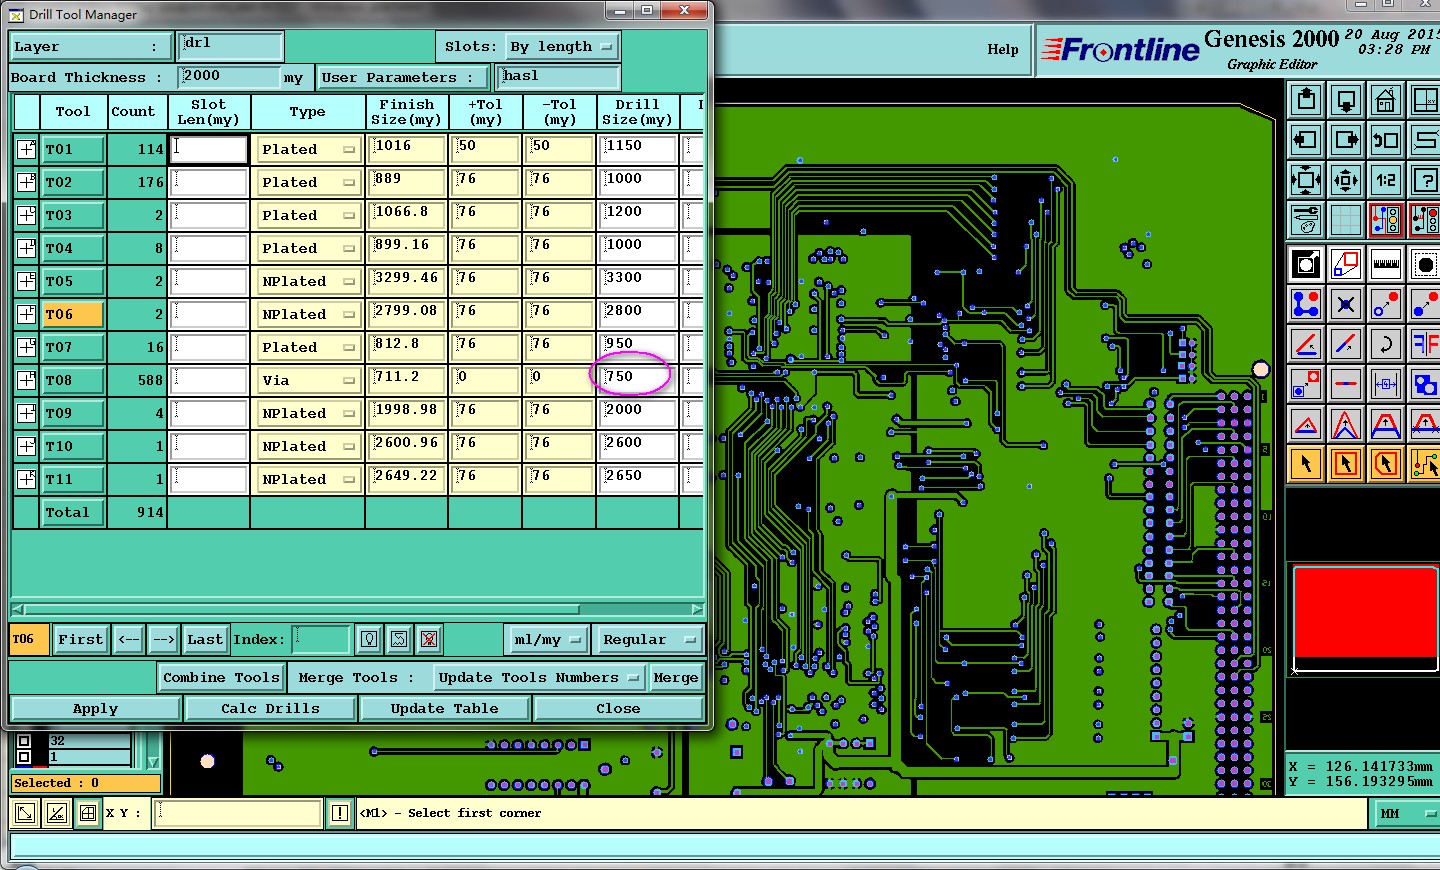
Task: Click the pan up icon in Graphic Editor
Action: point(1306,100)
